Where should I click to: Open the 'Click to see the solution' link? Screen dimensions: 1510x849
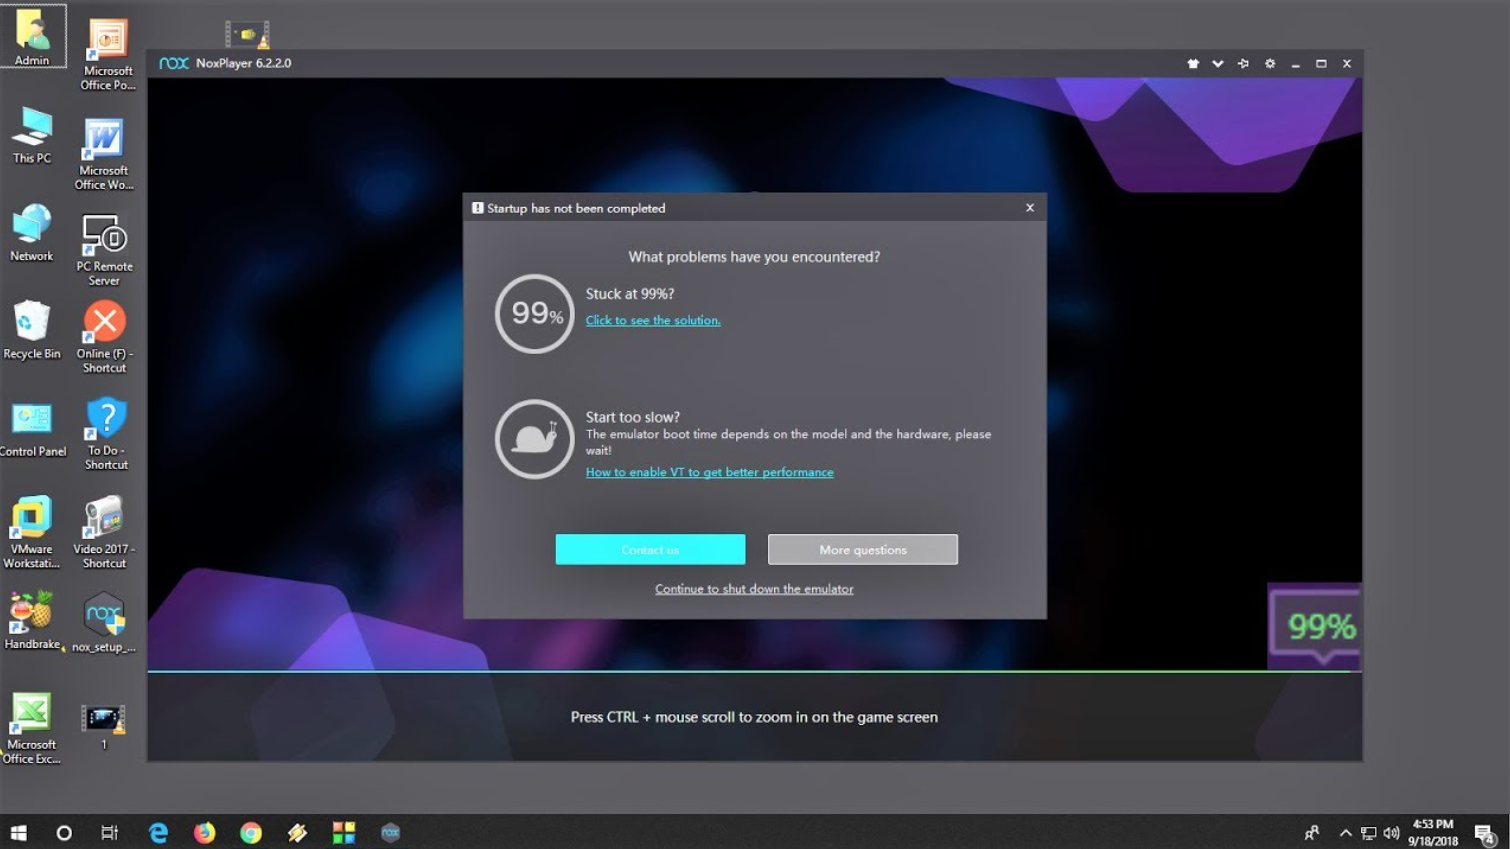[x=653, y=320]
